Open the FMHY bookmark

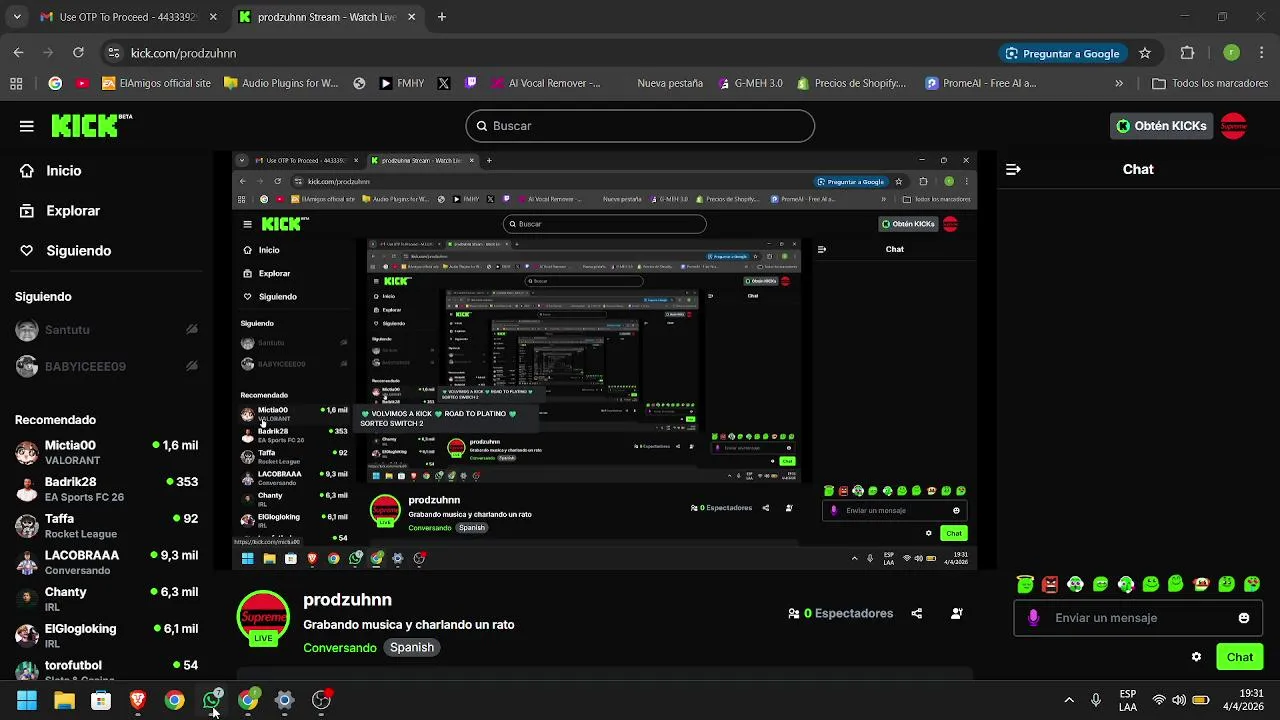click(402, 84)
